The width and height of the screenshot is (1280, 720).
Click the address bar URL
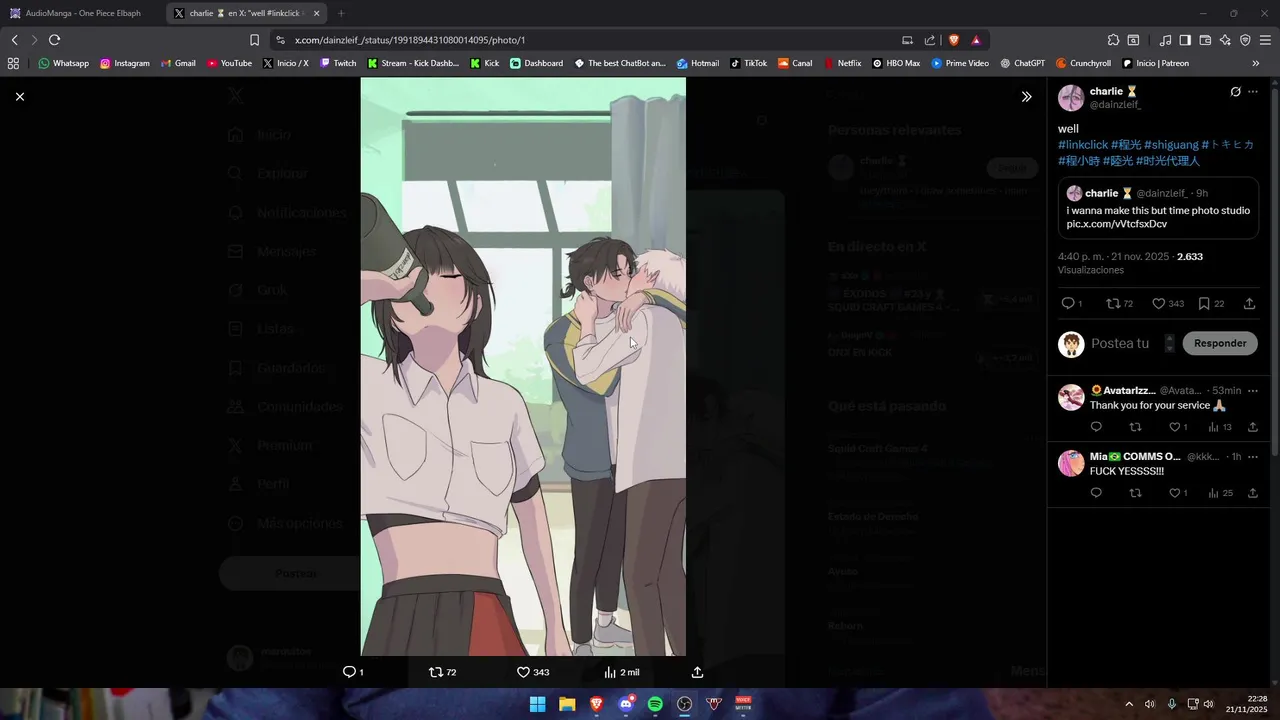coord(410,40)
